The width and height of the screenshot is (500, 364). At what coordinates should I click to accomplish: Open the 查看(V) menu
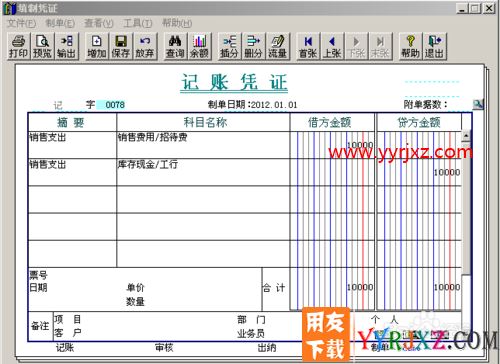(99, 23)
